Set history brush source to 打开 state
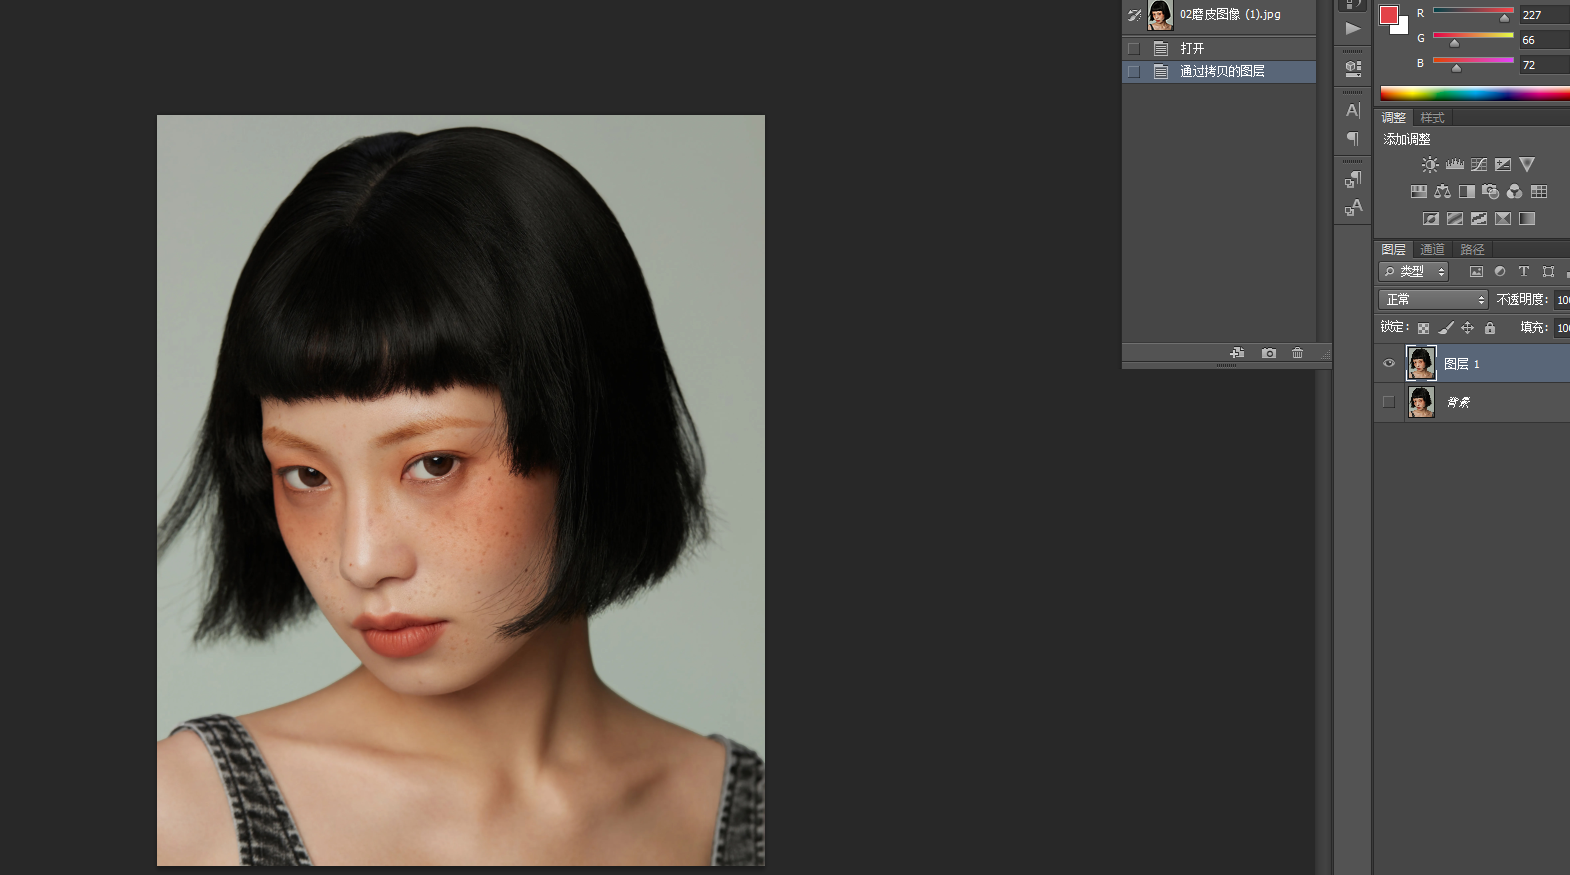Screen dimensions: 1570x875 coord(1134,49)
